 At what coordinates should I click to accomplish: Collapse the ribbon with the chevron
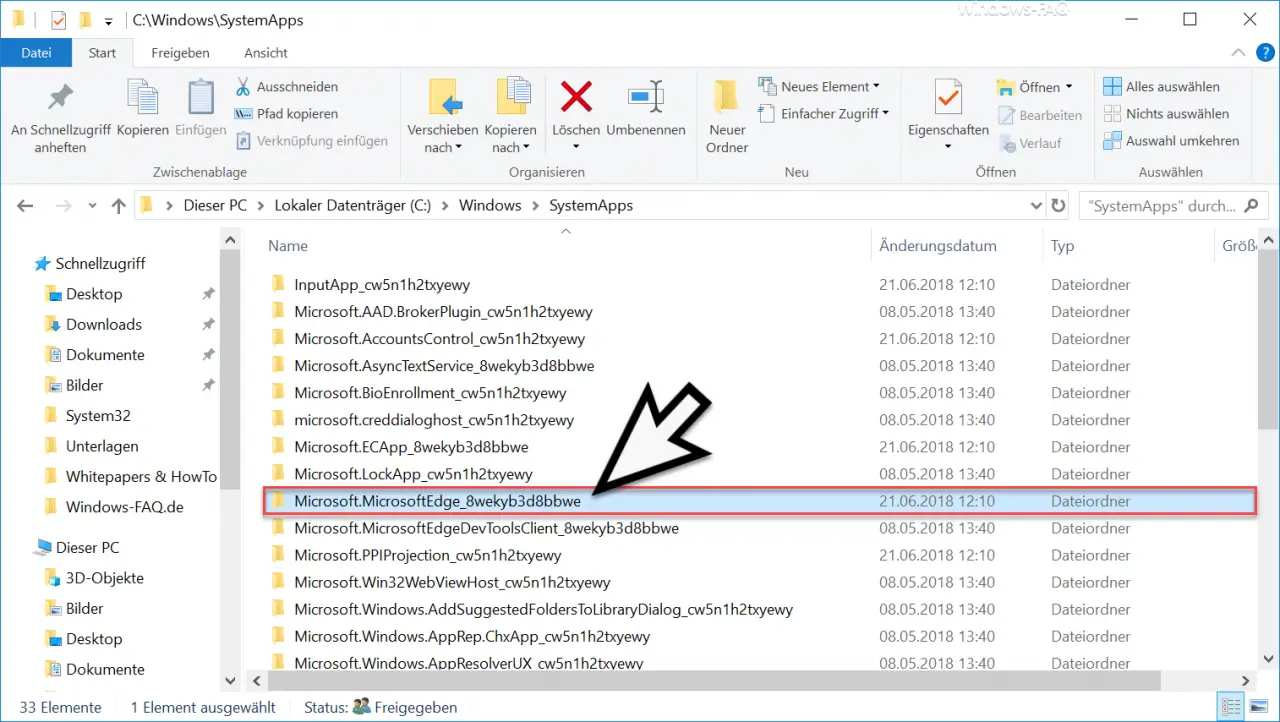tap(1240, 53)
